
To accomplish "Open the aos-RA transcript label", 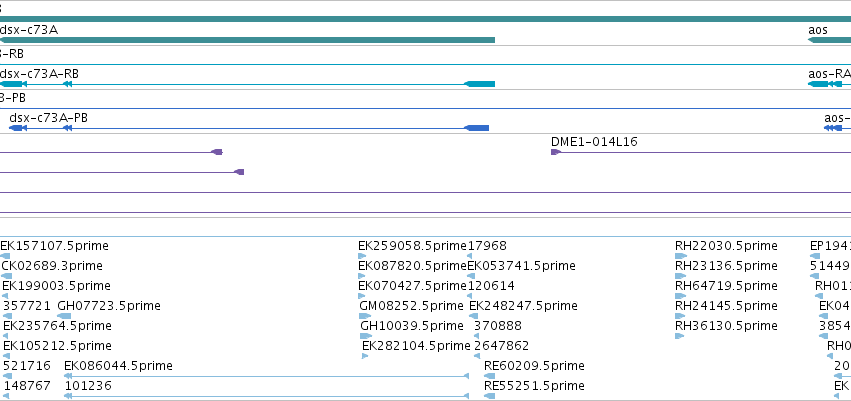I will point(829,74).
